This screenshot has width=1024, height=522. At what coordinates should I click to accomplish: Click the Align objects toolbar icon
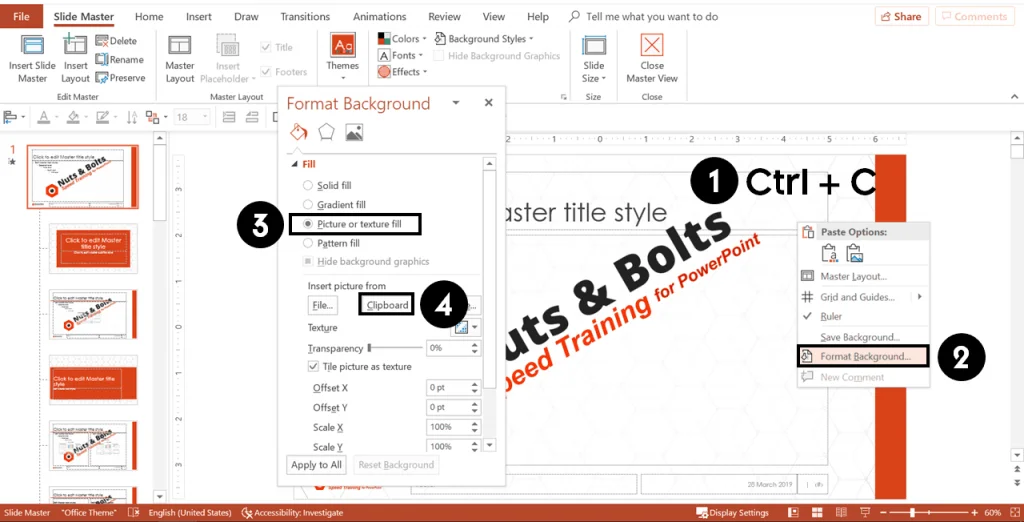10,118
